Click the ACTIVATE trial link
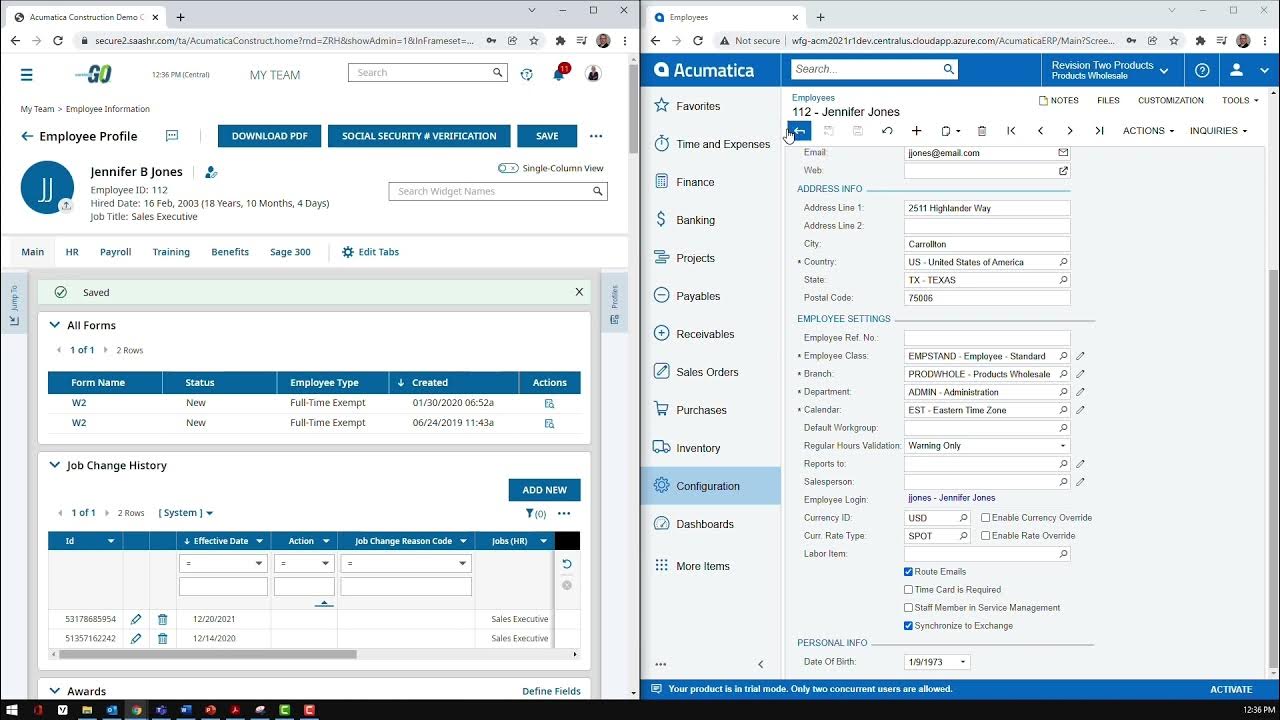This screenshot has width=1280, height=720. 1231,689
